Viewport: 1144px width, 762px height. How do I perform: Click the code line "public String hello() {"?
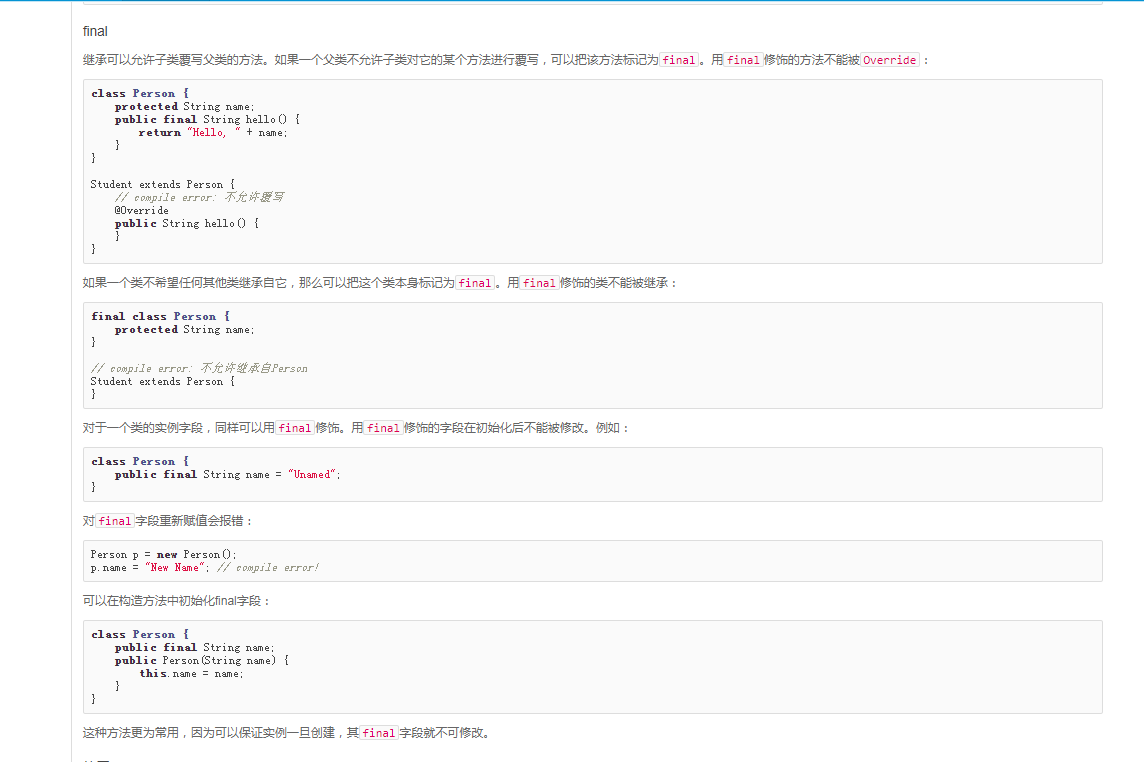tap(187, 223)
